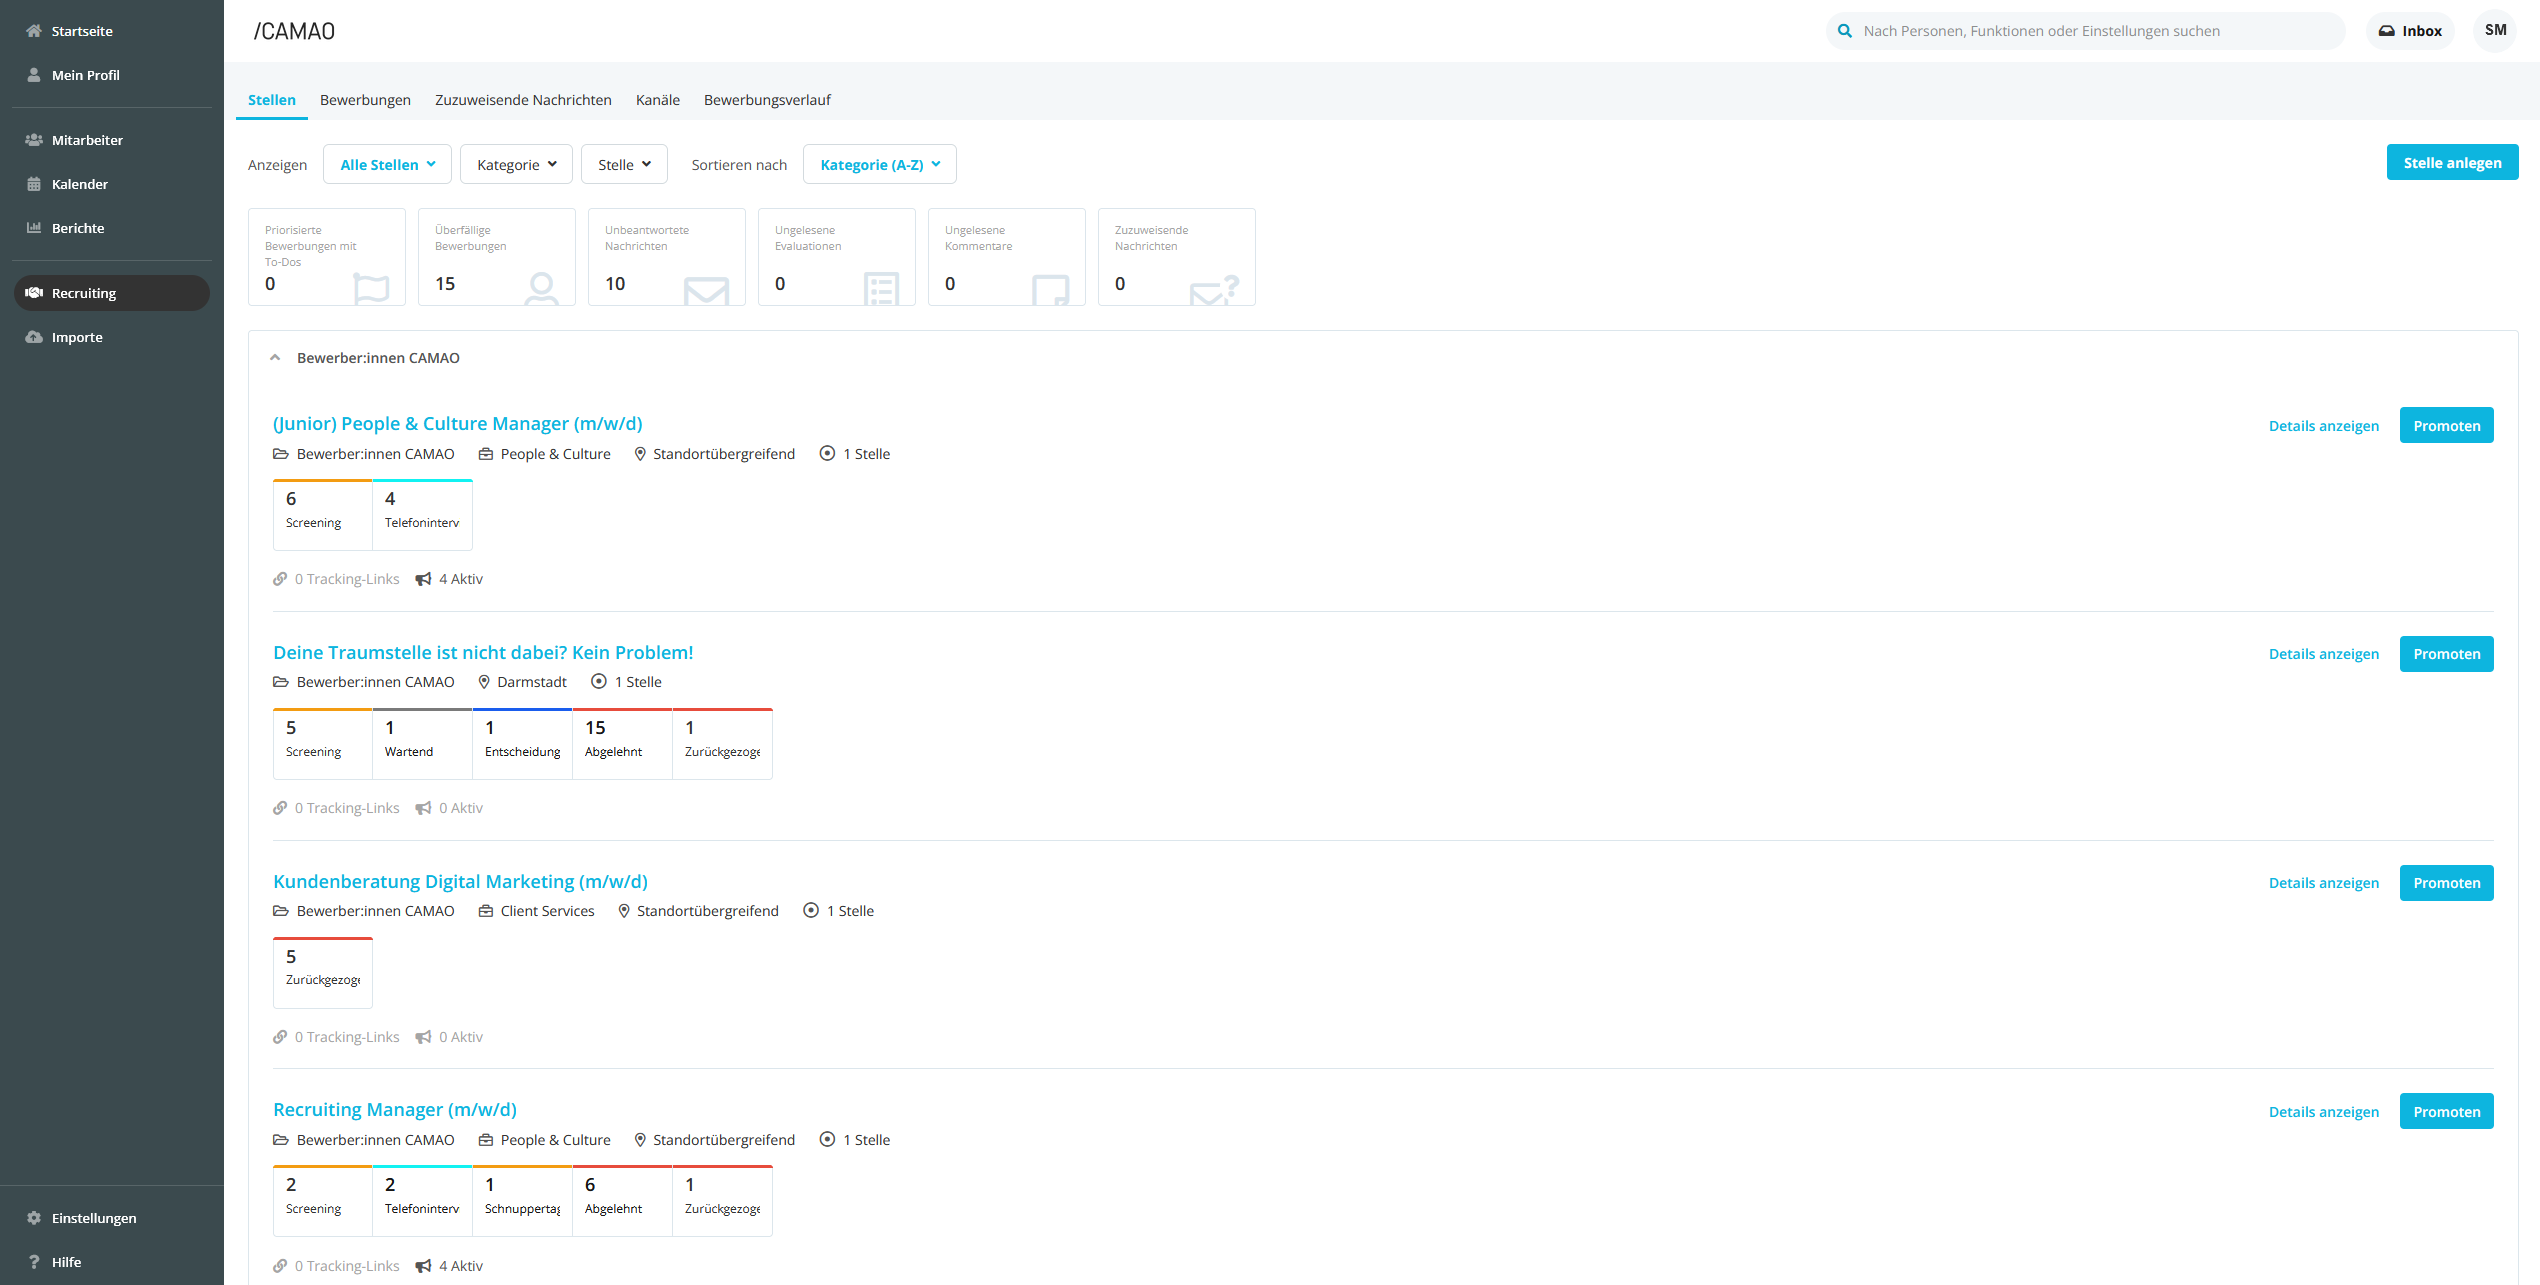Click the Inbox tray icon
Image resolution: width=2540 pixels, height=1285 pixels.
(x=2387, y=31)
